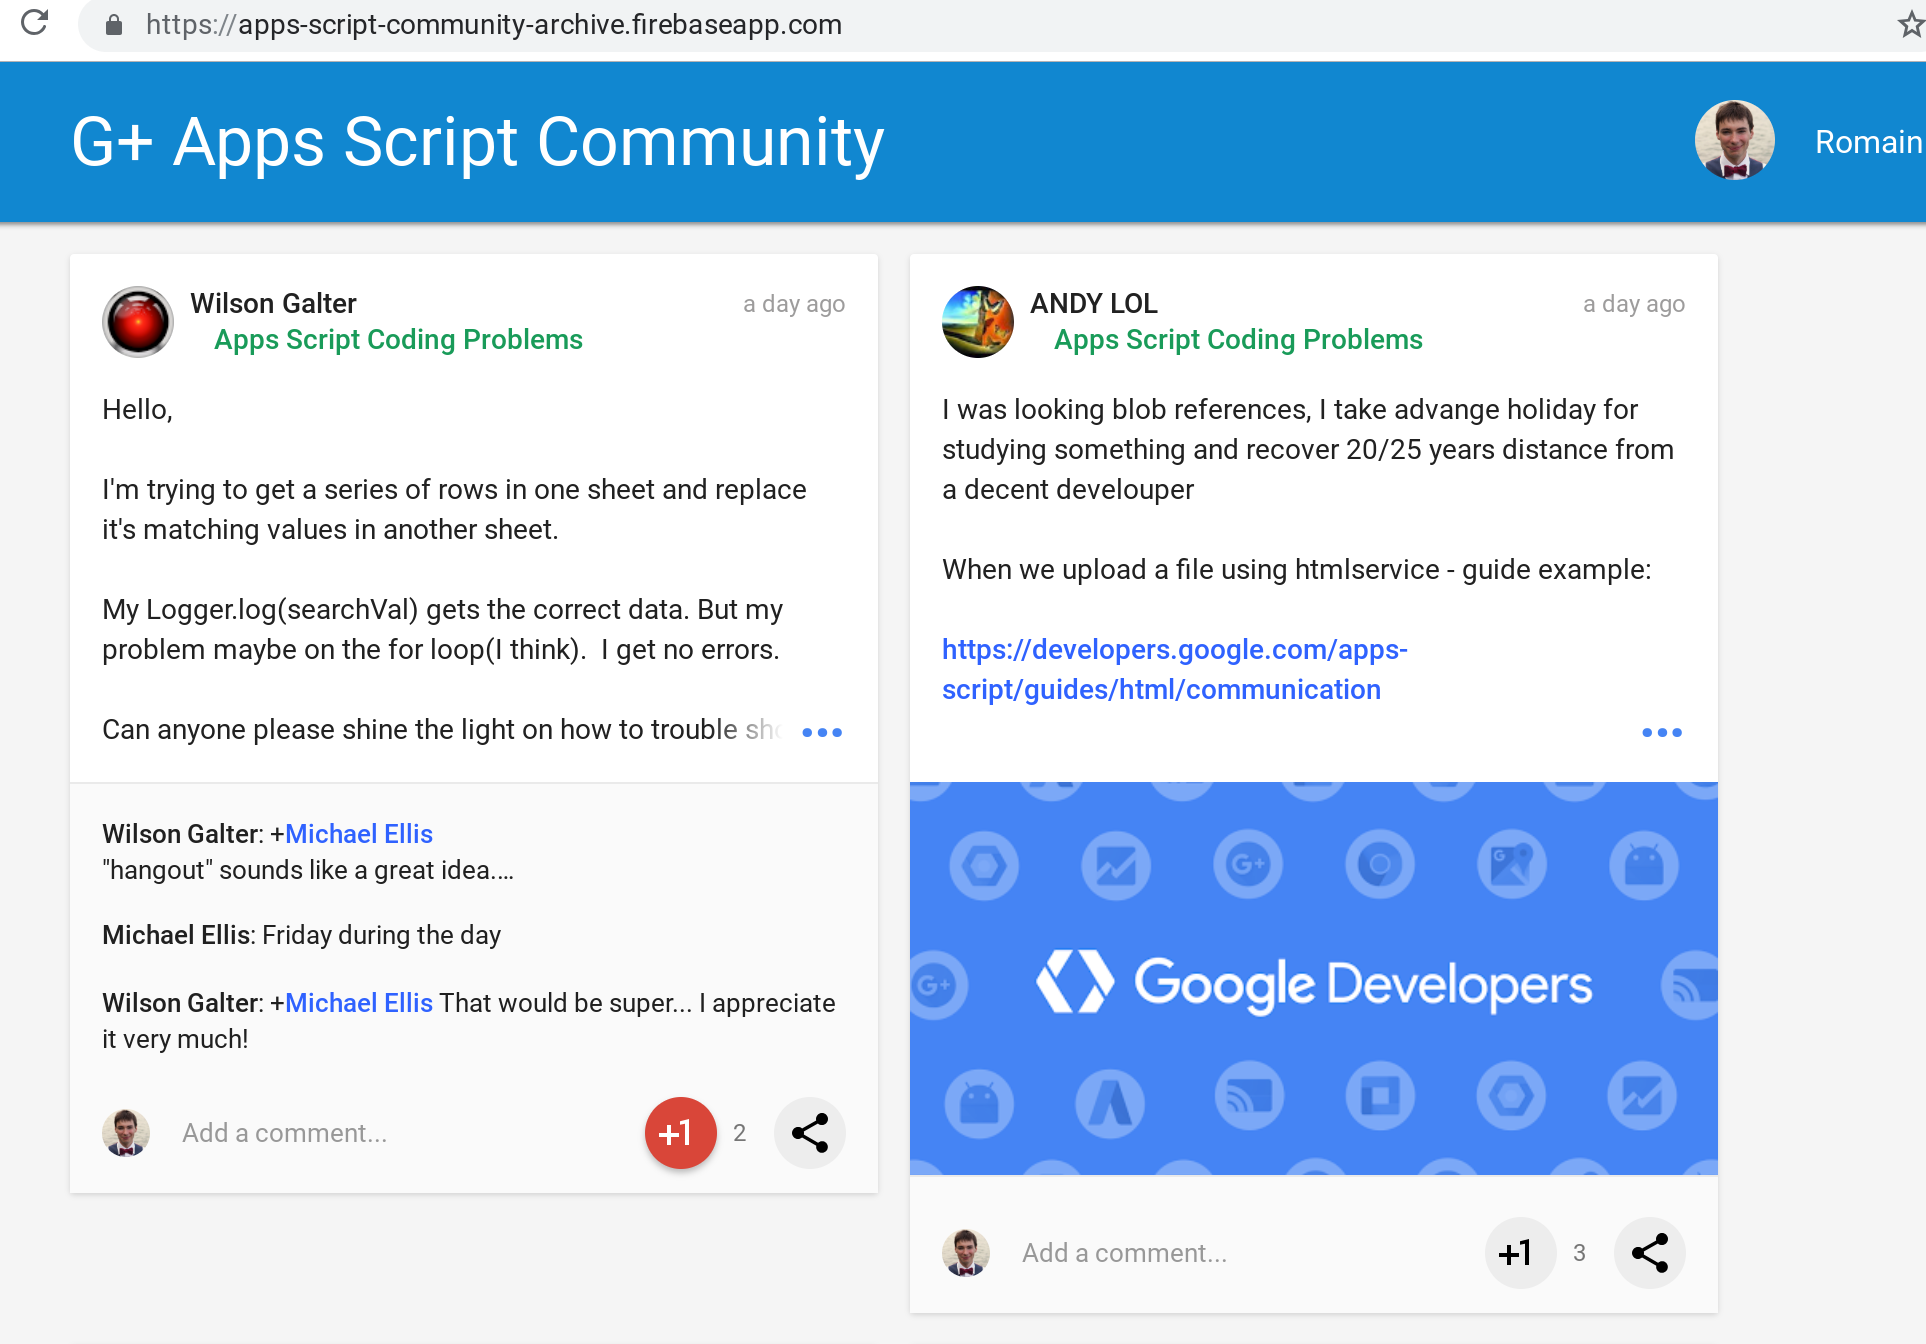Share Wilson Galter's post
1926x1344 pixels.
point(810,1133)
